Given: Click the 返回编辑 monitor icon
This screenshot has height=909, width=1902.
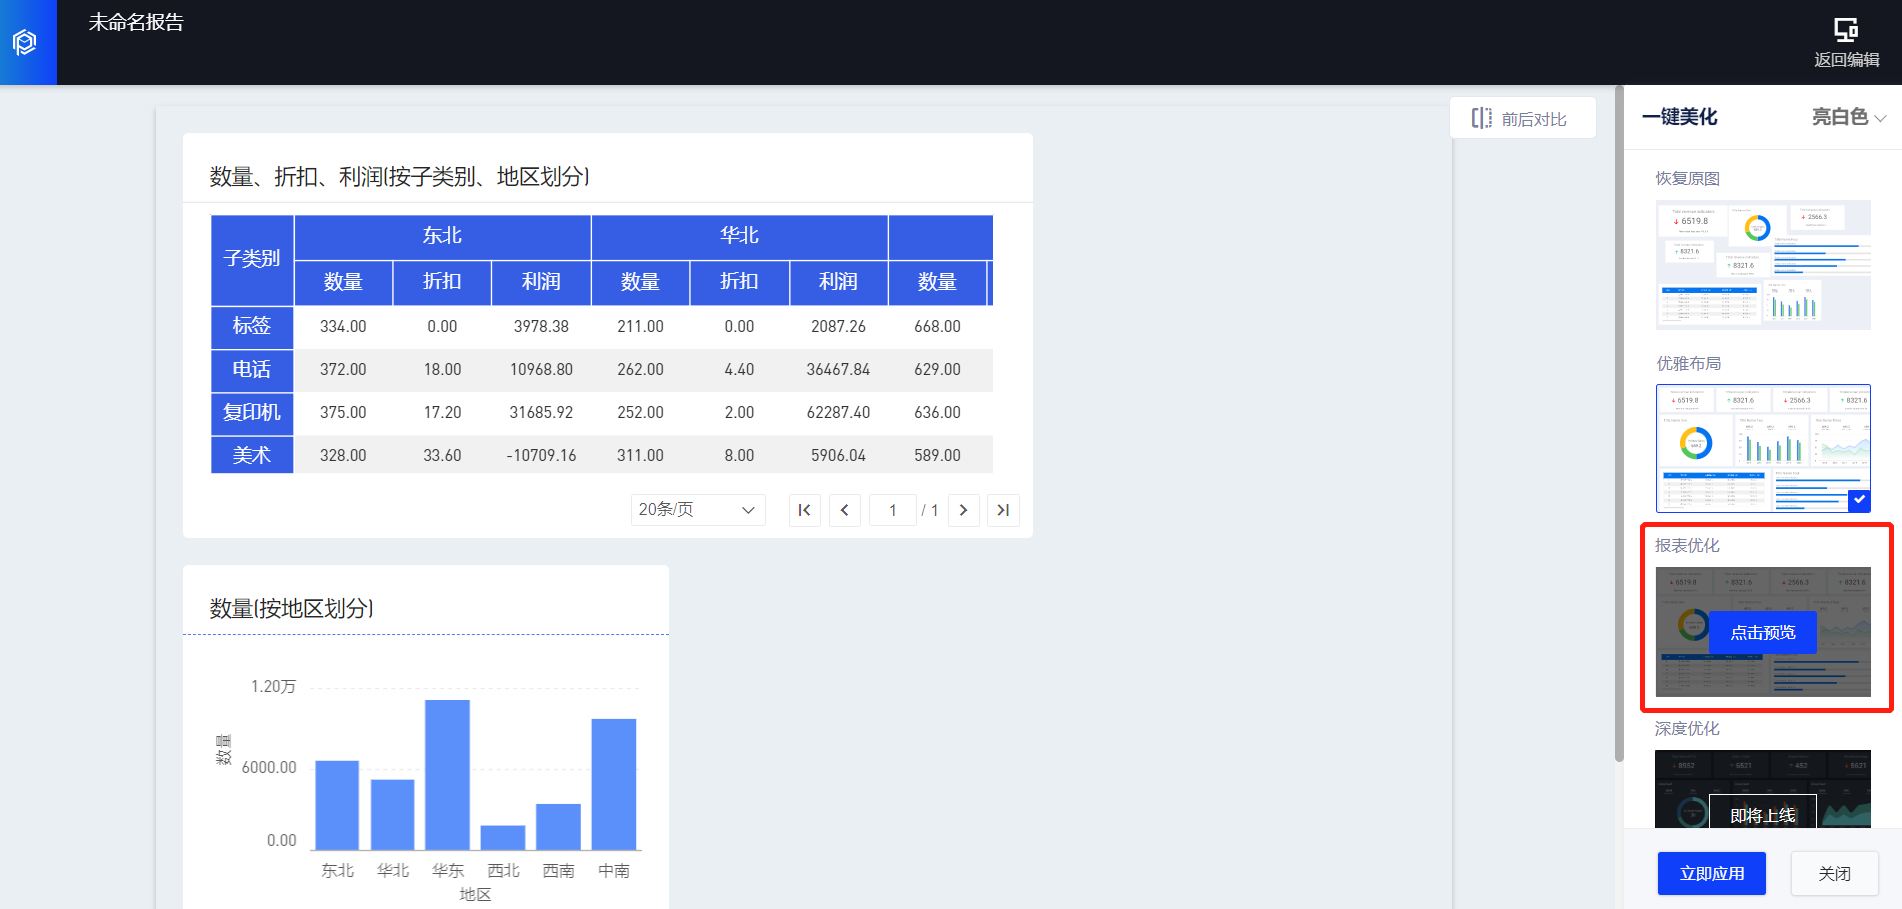Looking at the screenshot, I should pyautogui.click(x=1846, y=29).
